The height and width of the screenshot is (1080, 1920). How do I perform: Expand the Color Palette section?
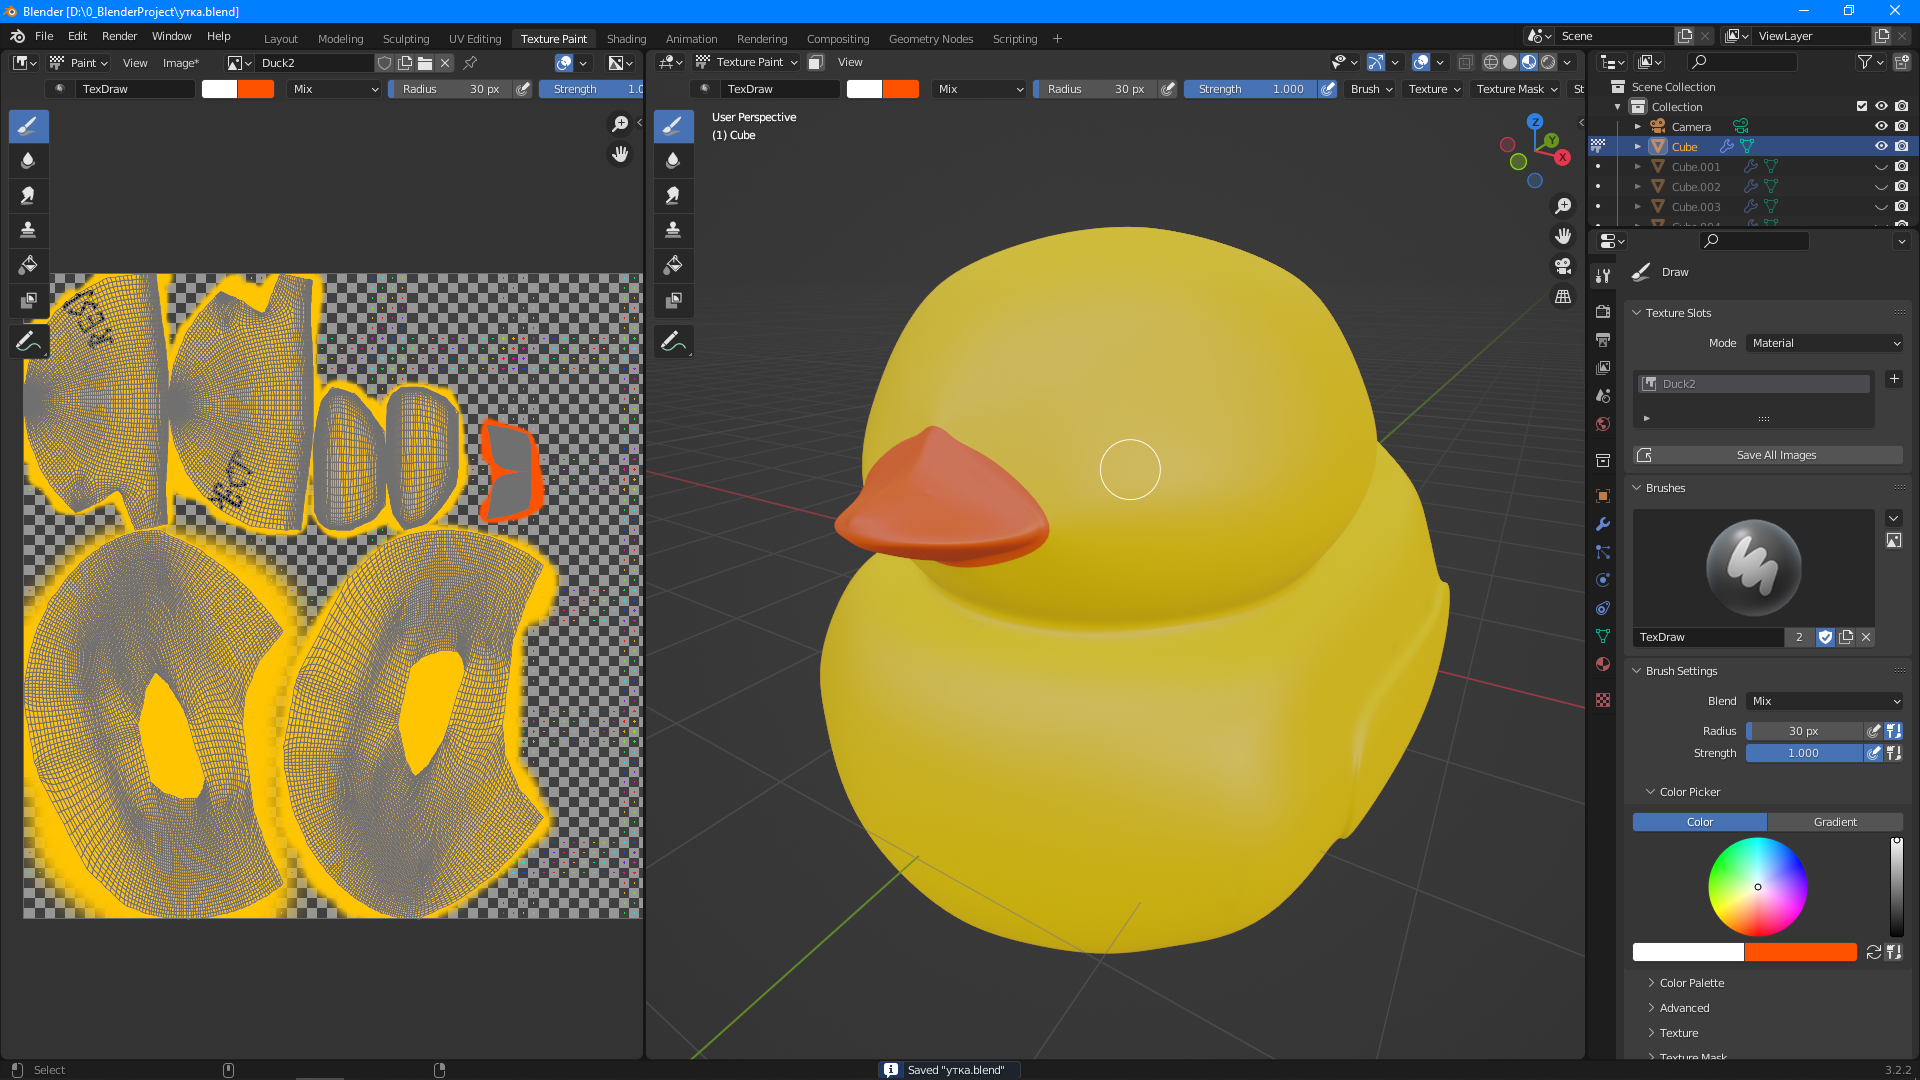tap(1691, 983)
